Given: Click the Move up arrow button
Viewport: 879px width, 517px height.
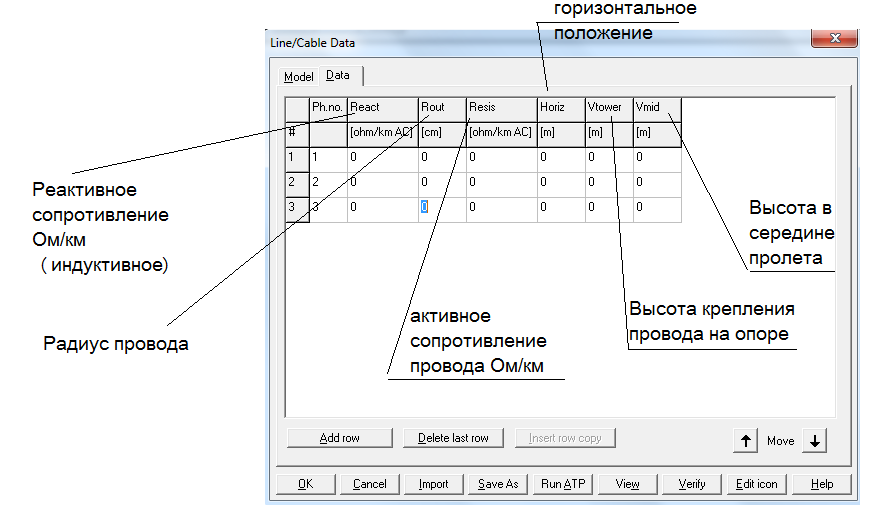Looking at the screenshot, I should 746,441.
